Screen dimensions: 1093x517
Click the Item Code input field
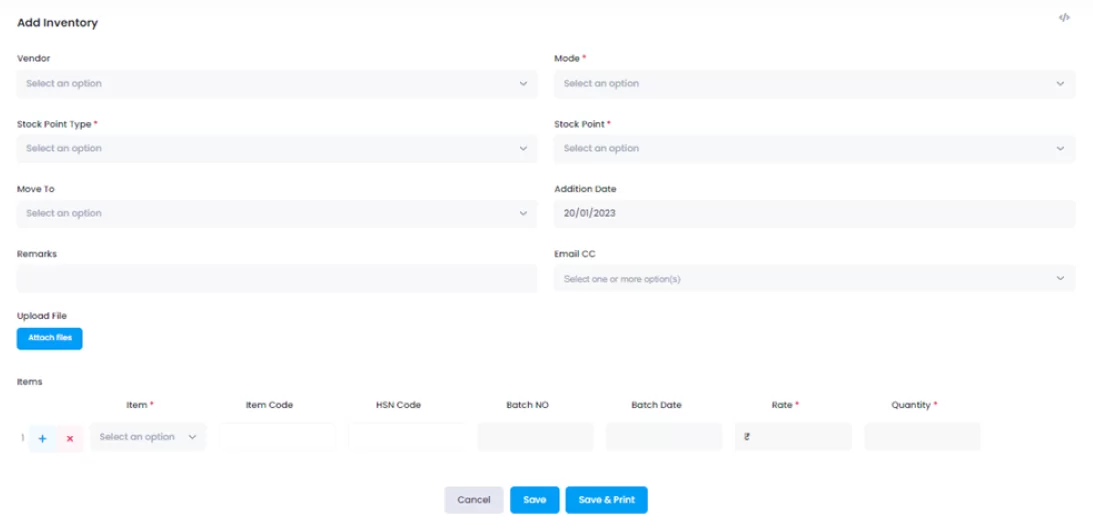point(277,437)
